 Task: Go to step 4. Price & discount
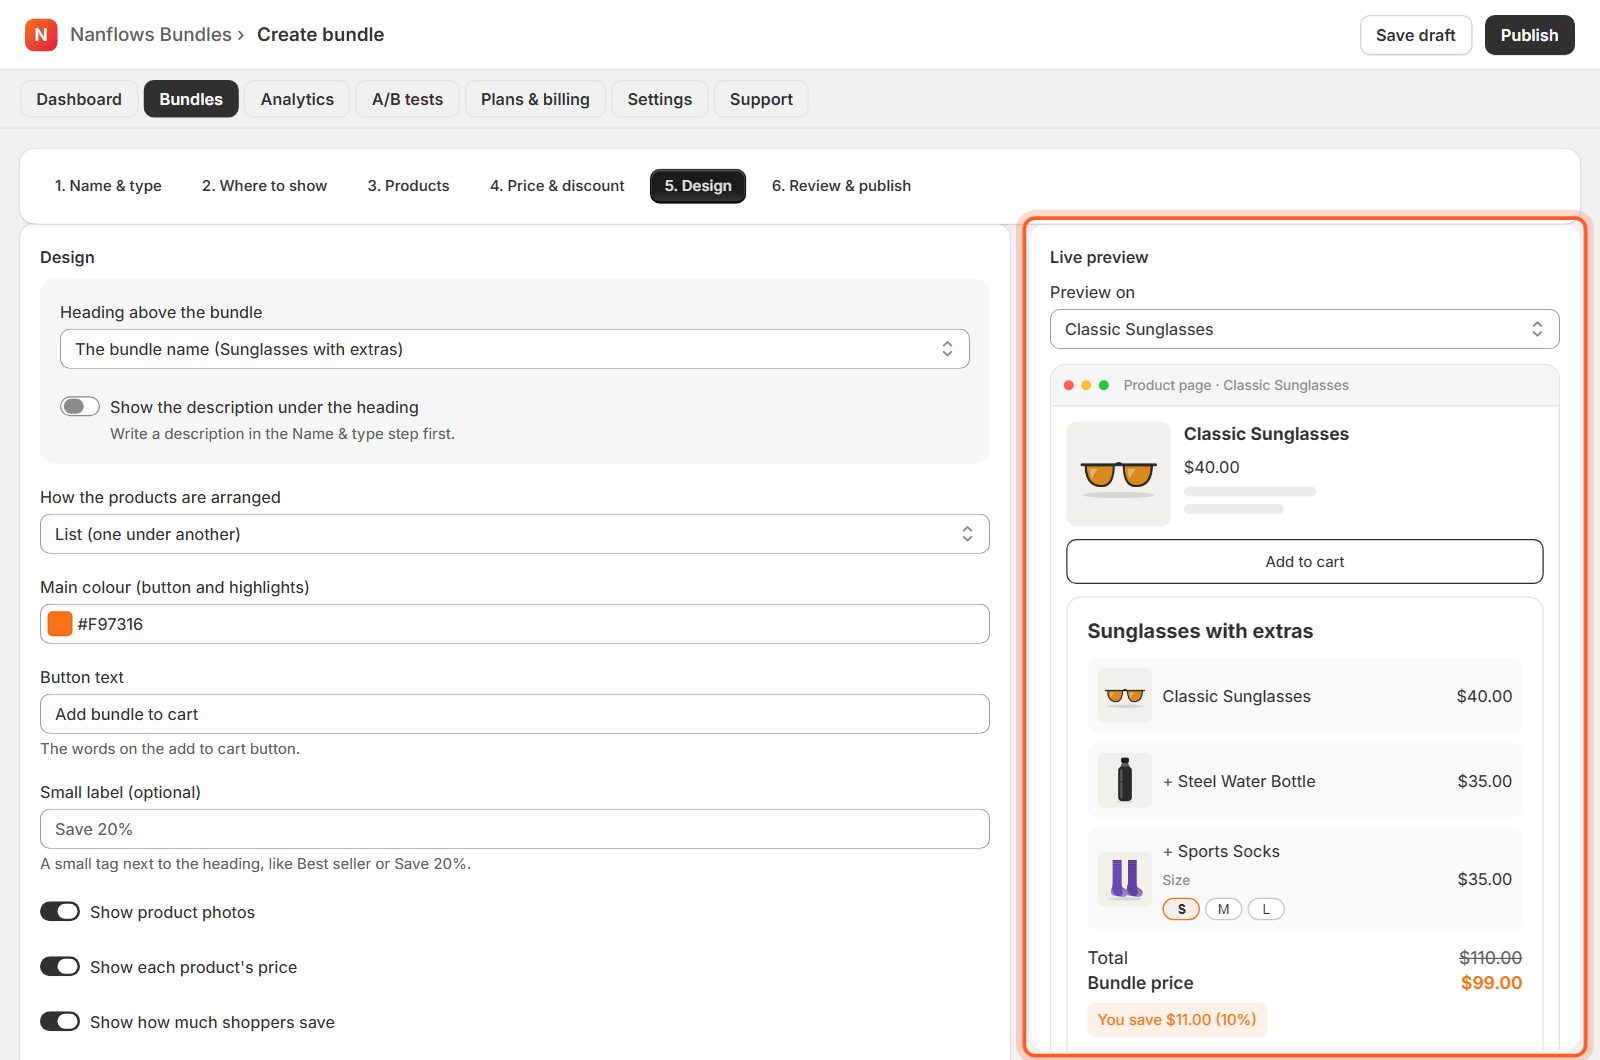[x=557, y=186]
